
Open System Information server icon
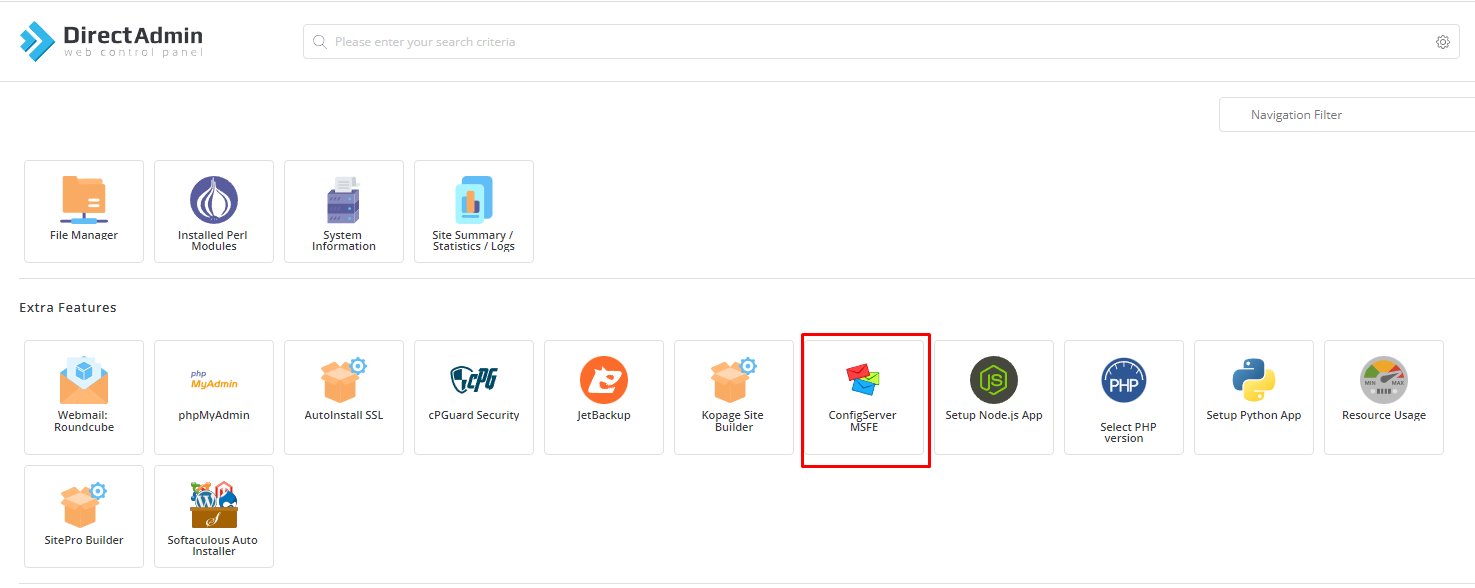[344, 199]
